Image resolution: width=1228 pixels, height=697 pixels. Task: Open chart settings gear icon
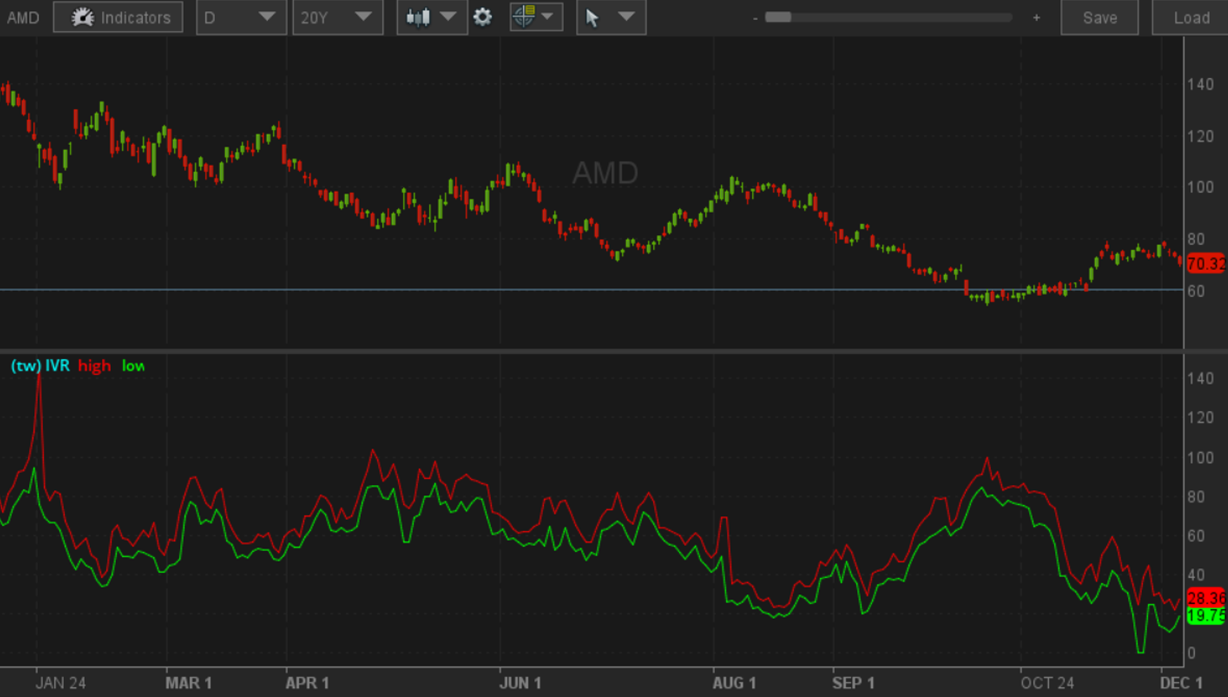point(483,17)
